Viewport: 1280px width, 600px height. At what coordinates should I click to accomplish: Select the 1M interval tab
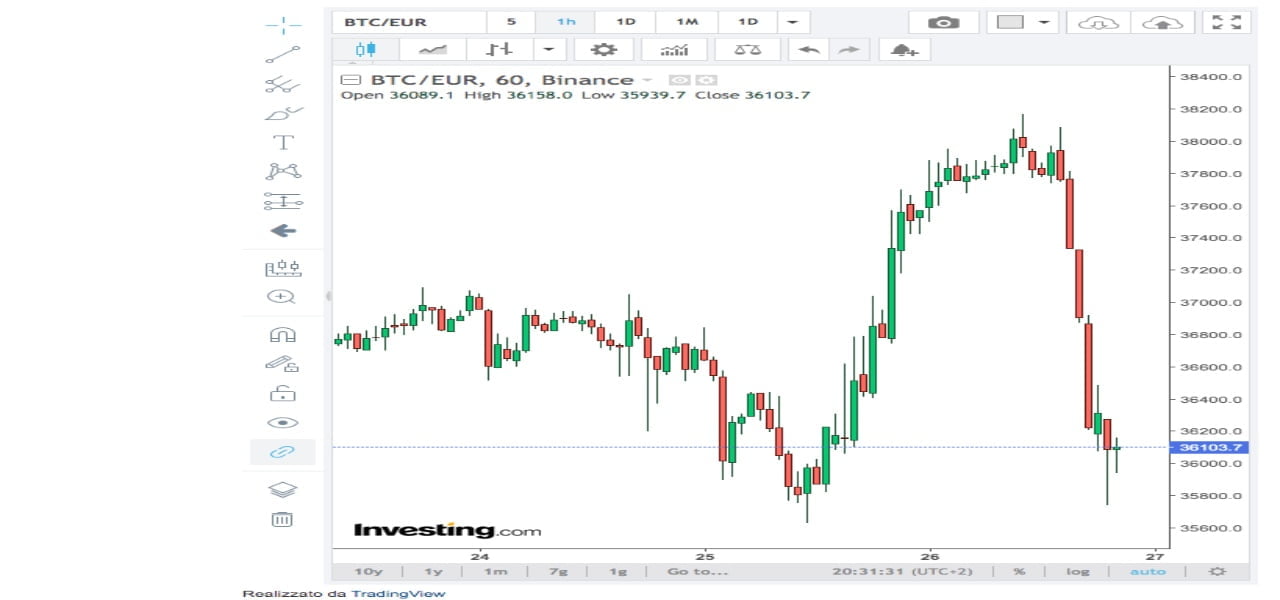click(x=686, y=22)
